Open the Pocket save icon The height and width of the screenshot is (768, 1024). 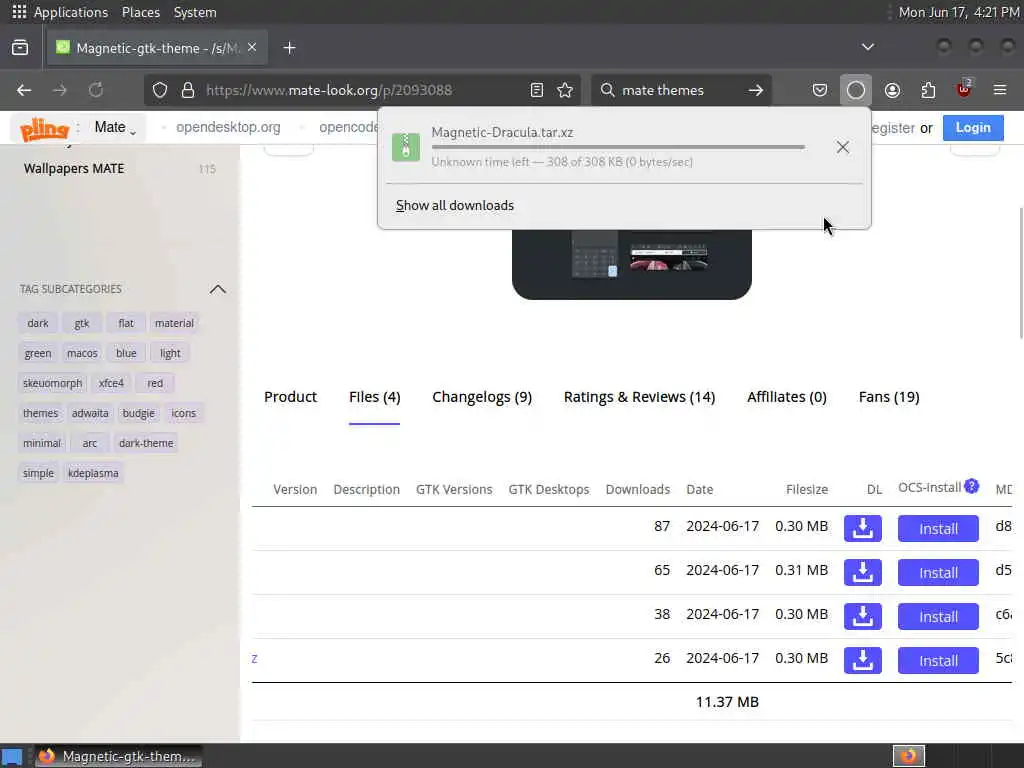[x=820, y=90]
